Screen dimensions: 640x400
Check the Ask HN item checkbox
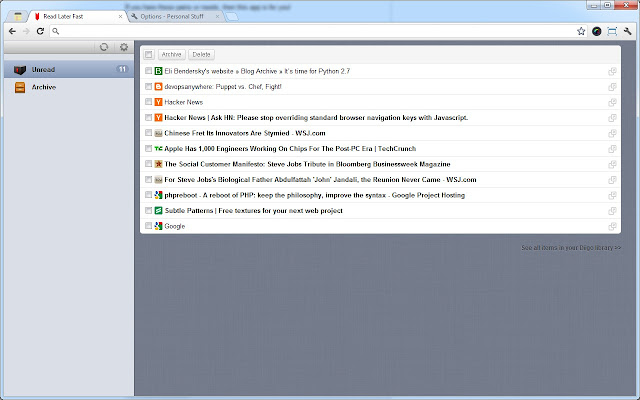pyautogui.click(x=148, y=117)
